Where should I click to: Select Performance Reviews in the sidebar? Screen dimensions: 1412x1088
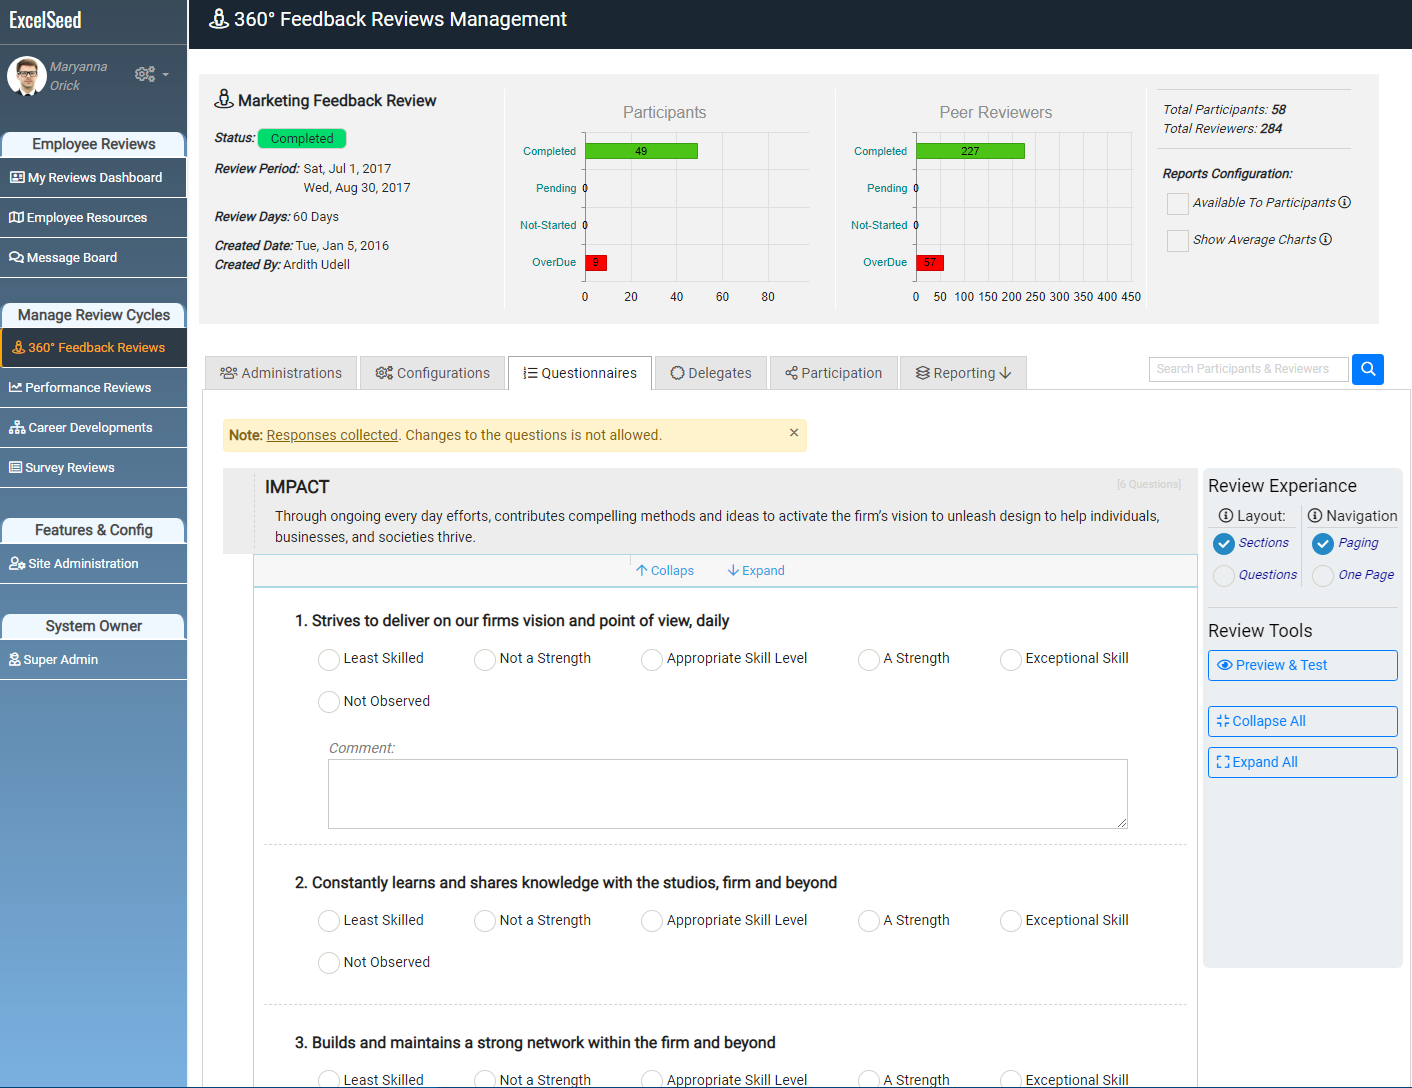click(x=89, y=387)
